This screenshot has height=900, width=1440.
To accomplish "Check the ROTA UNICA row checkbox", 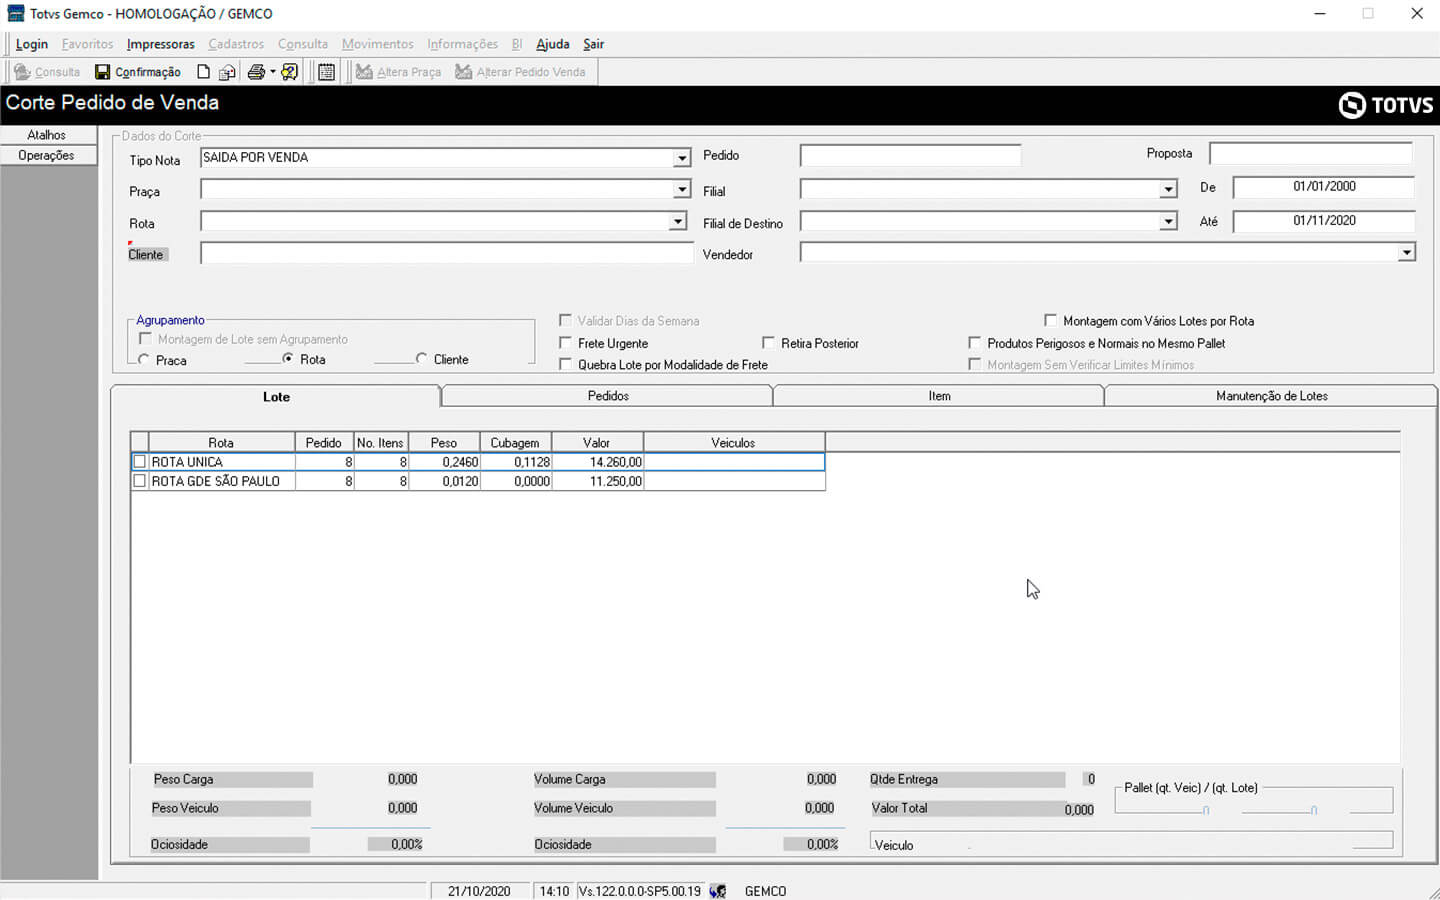I will coord(140,462).
